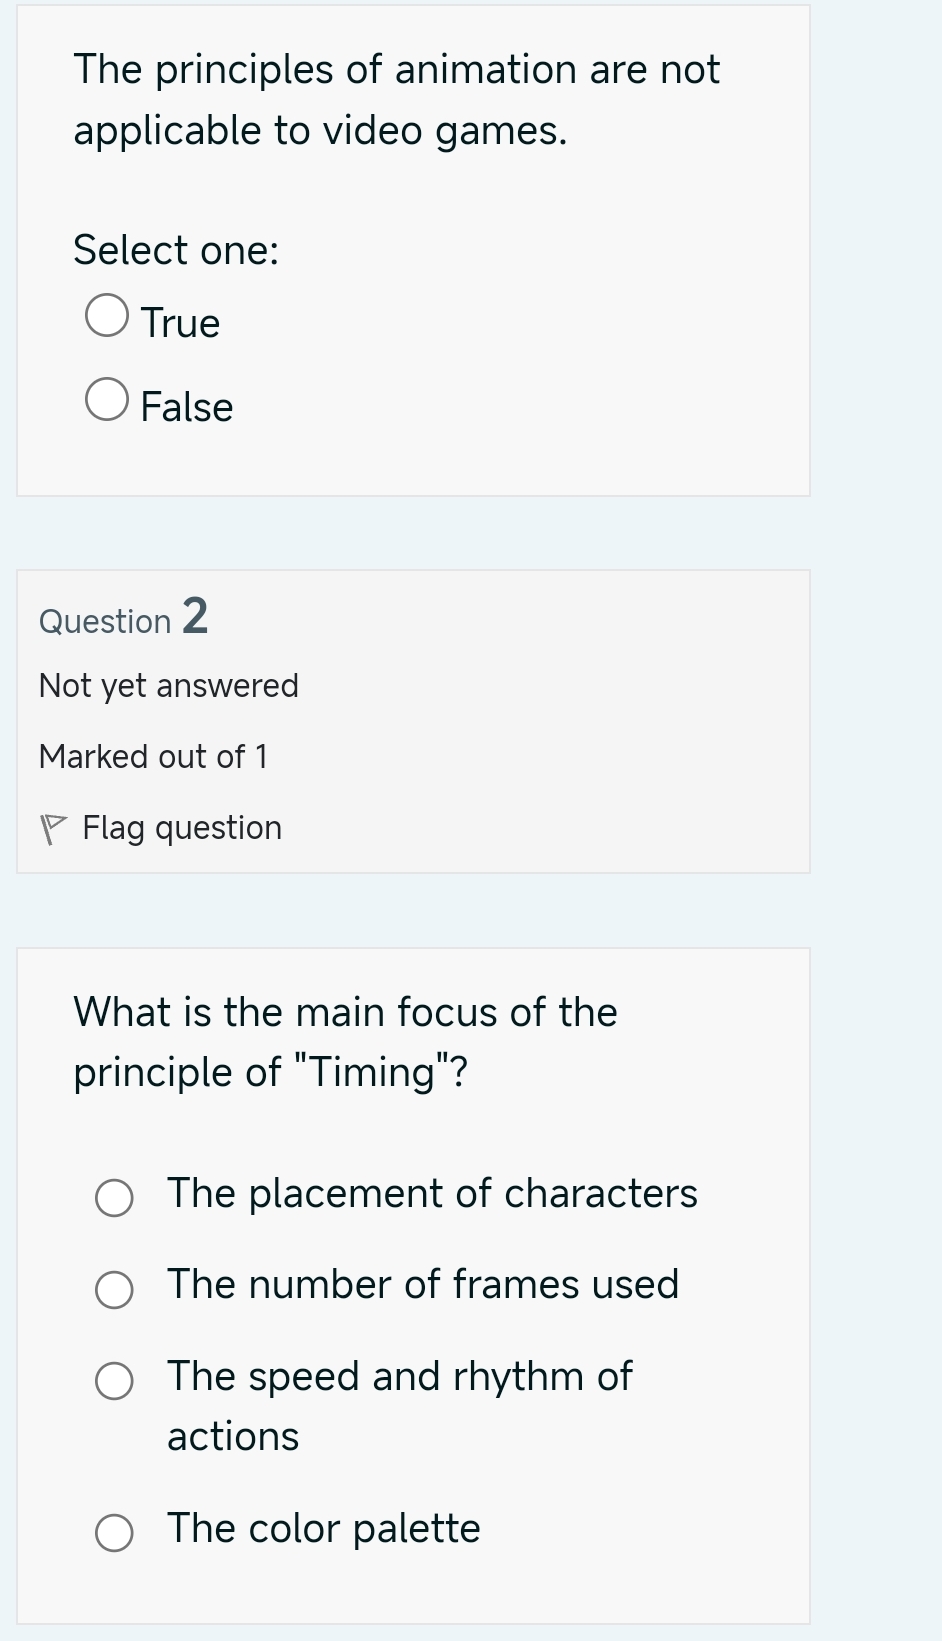Click the "Not yet answered" status text
The image size is (942, 1641).
pyautogui.click(x=168, y=685)
